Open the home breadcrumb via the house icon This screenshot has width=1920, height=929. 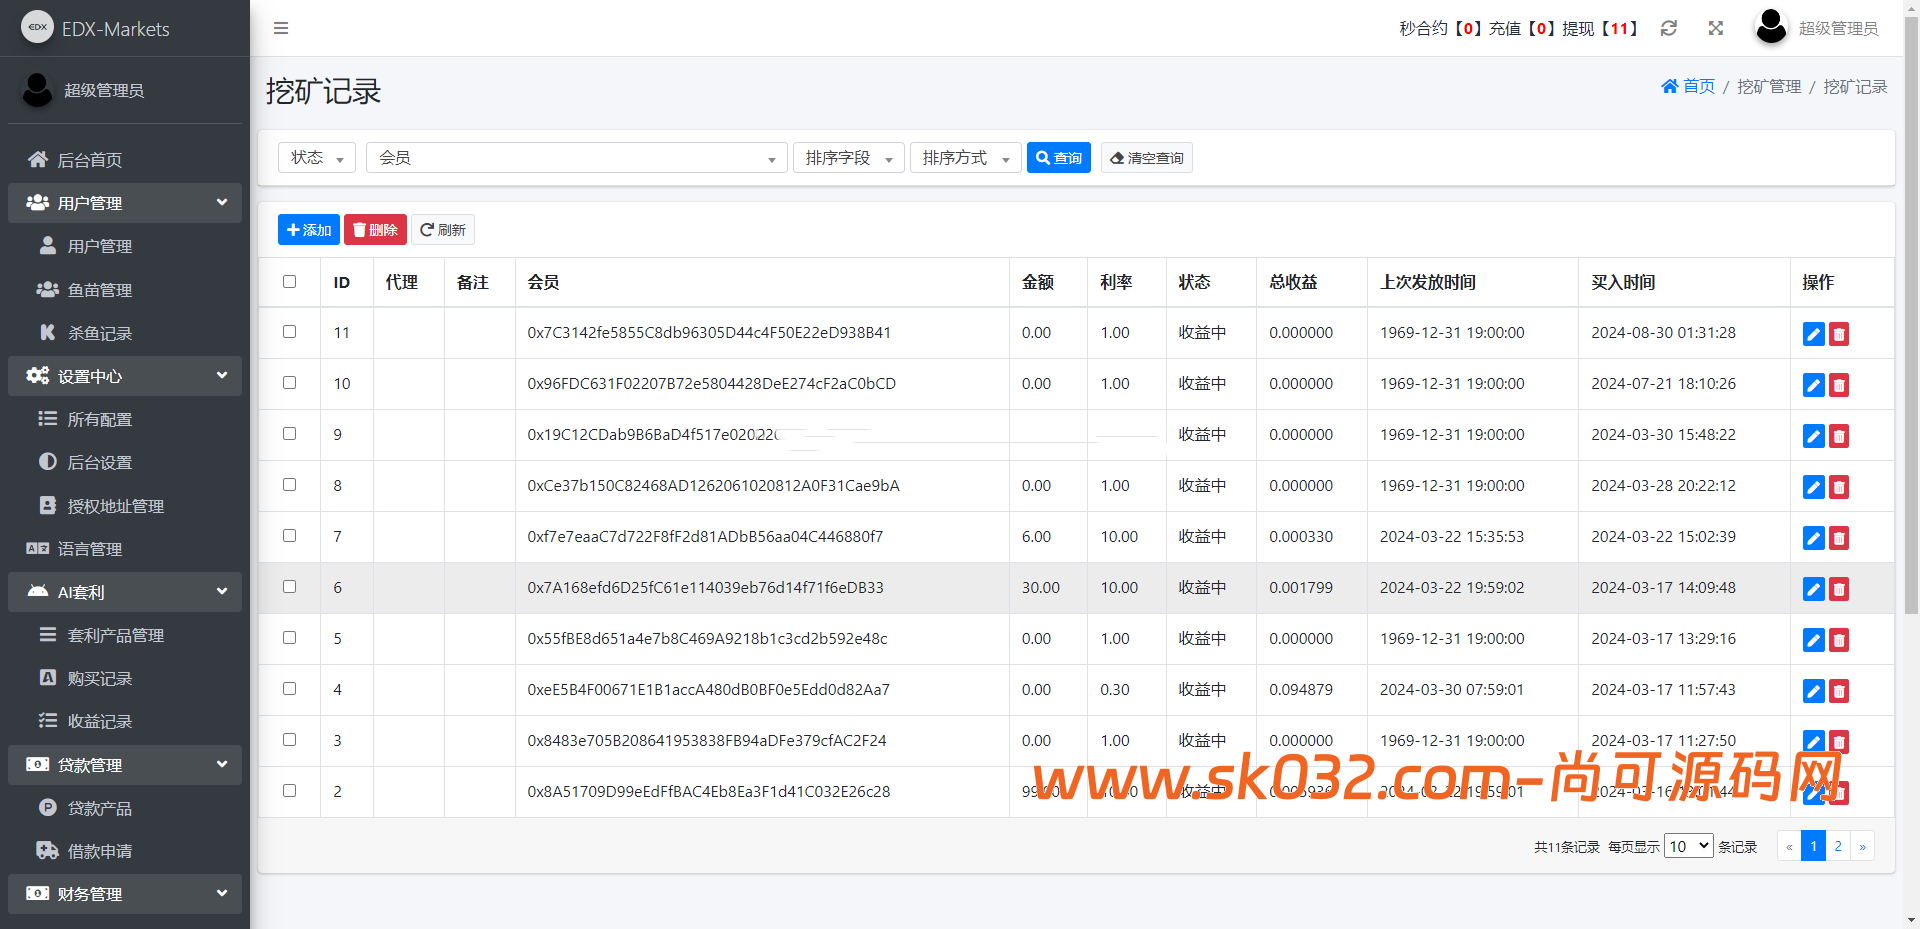(x=1668, y=86)
